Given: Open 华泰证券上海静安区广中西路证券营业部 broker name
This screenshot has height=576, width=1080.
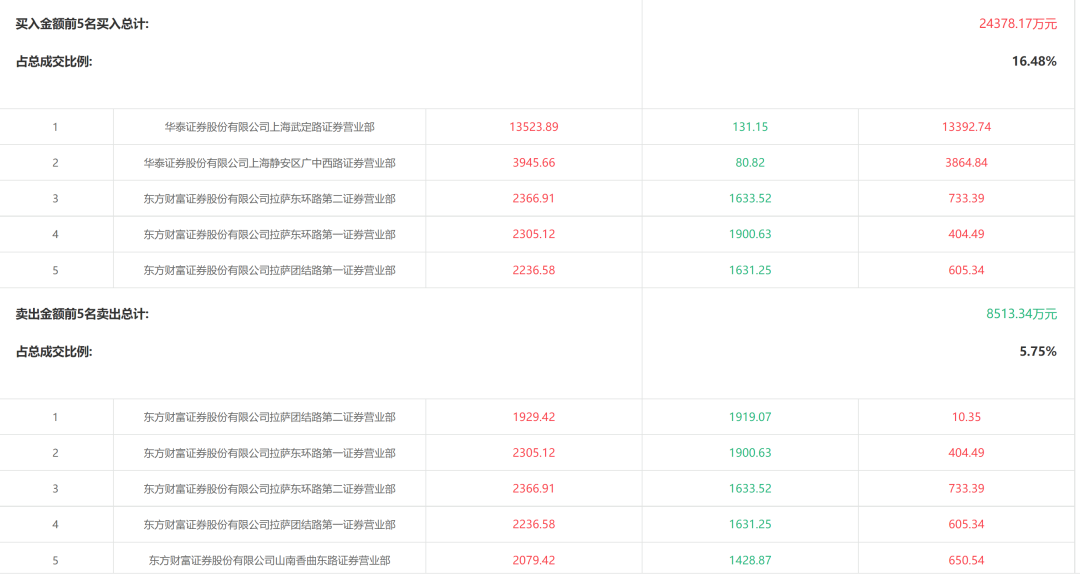Looking at the screenshot, I should pyautogui.click(x=269, y=163).
